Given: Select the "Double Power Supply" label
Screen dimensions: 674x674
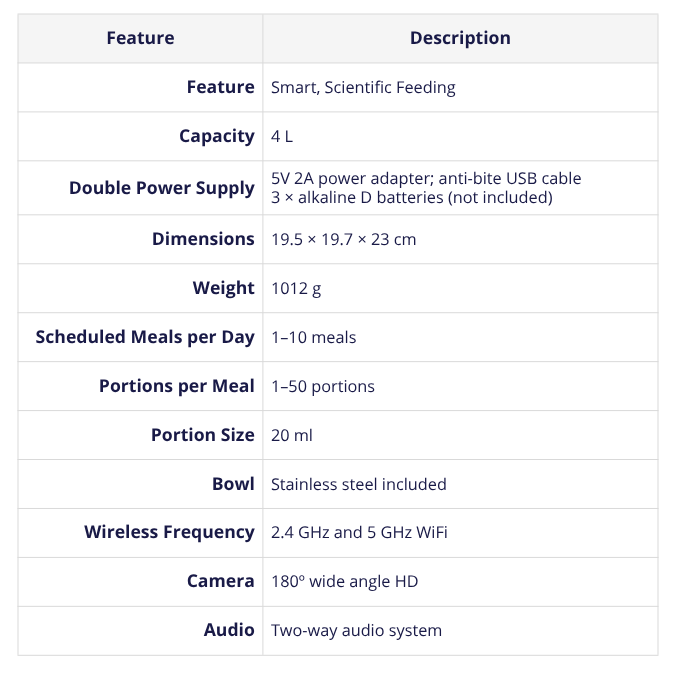Looking at the screenshot, I should [161, 188].
